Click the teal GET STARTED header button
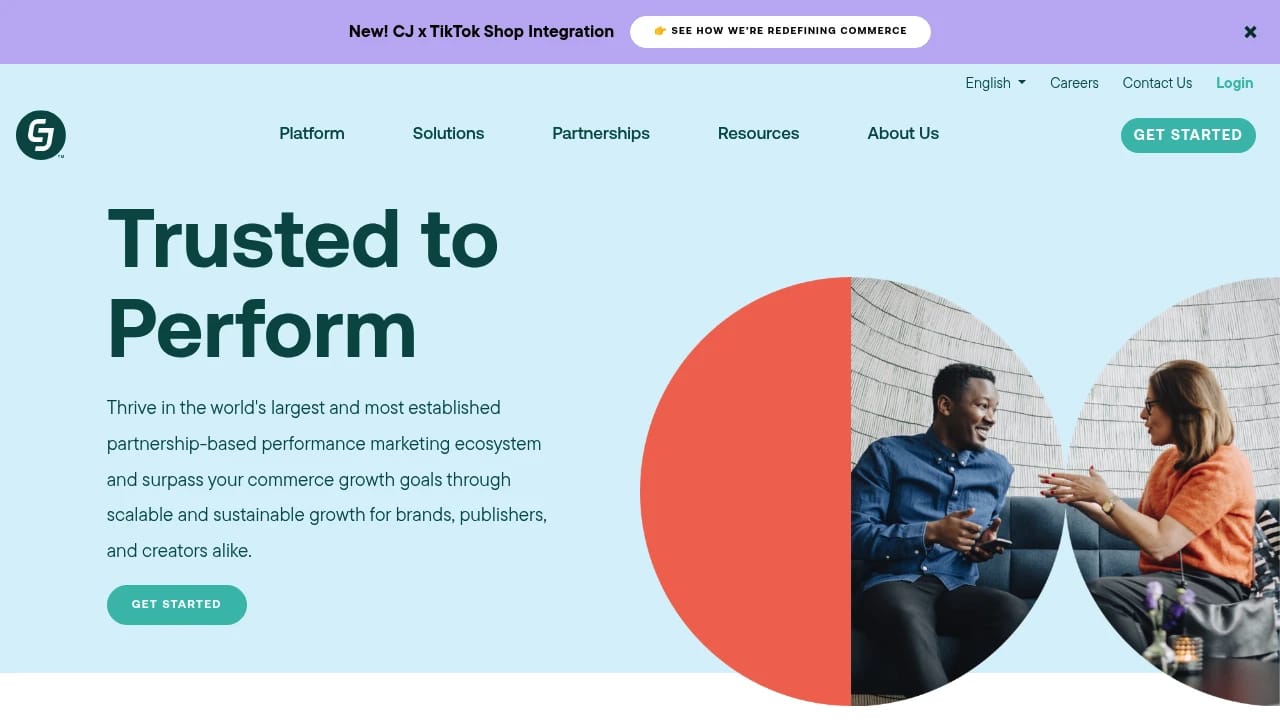The width and height of the screenshot is (1280, 720). pos(1188,135)
